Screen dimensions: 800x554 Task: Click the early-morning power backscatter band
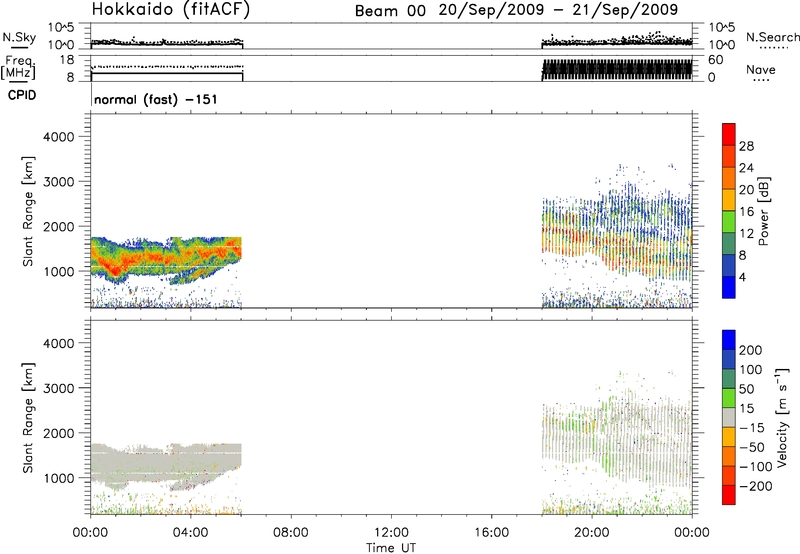[x=166, y=258]
